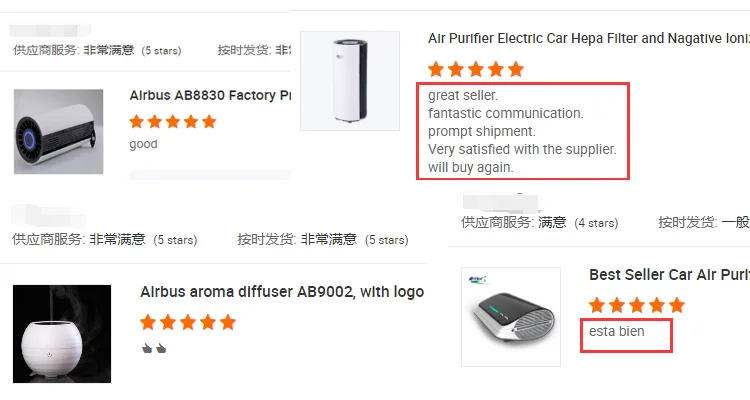Open "Air Purifier Electric Car Hepa Filter" title
The height and width of the screenshot is (400, 750).
click(588, 38)
